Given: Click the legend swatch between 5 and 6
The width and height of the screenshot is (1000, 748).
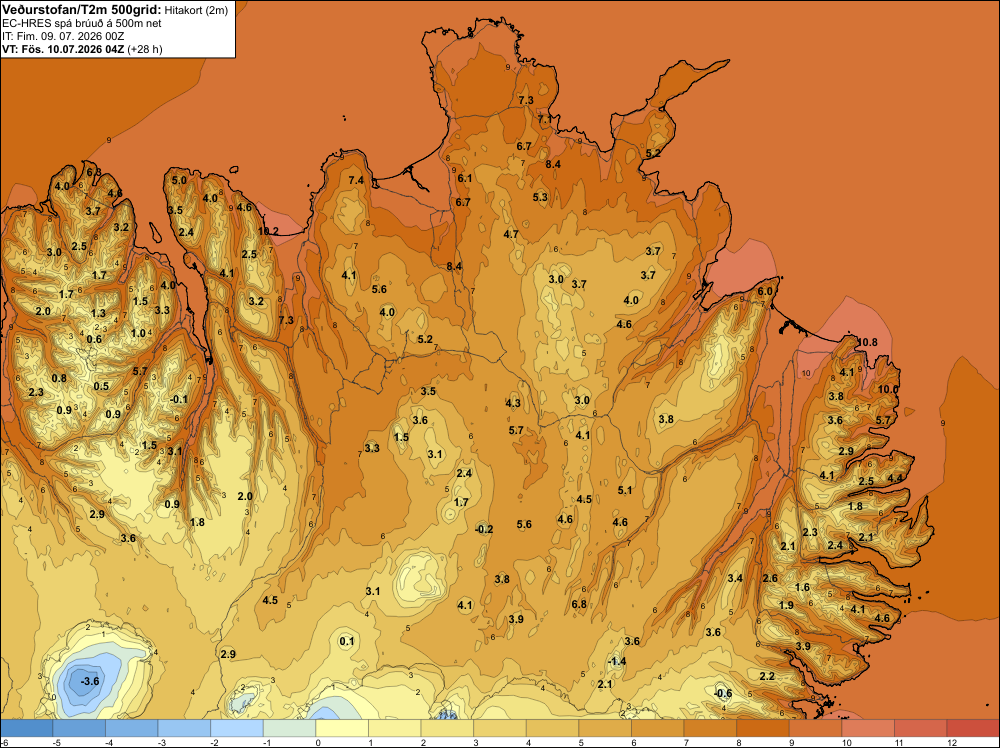Looking at the screenshot, I should click(605, 728).
